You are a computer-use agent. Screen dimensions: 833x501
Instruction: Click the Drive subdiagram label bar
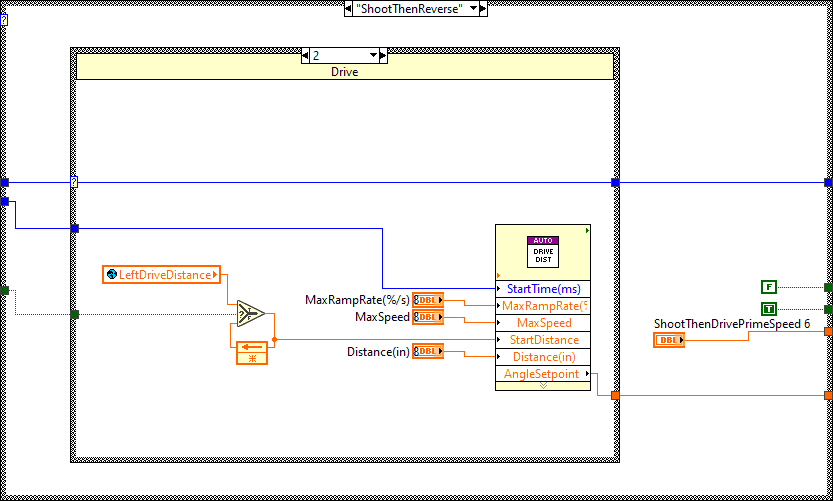344,72
